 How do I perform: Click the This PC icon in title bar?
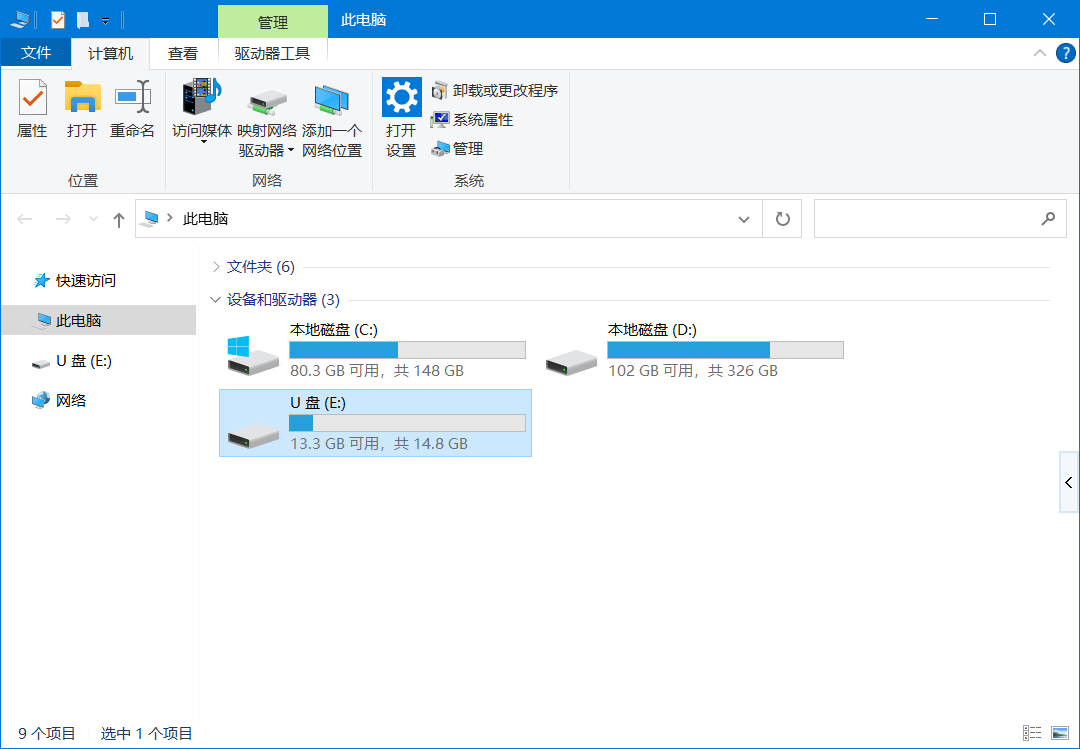tap(19, 20)
